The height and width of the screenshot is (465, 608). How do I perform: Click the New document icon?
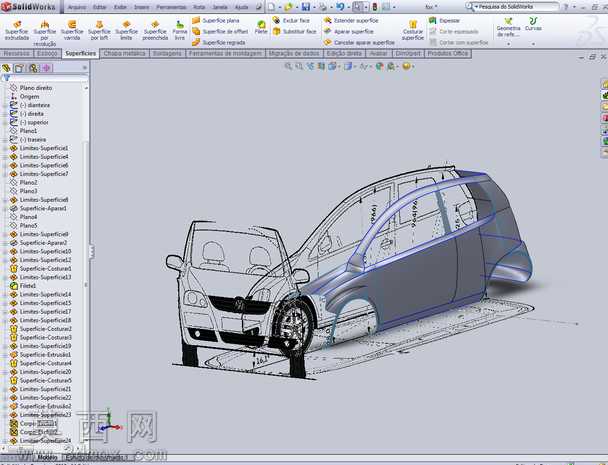pos(271,7)
